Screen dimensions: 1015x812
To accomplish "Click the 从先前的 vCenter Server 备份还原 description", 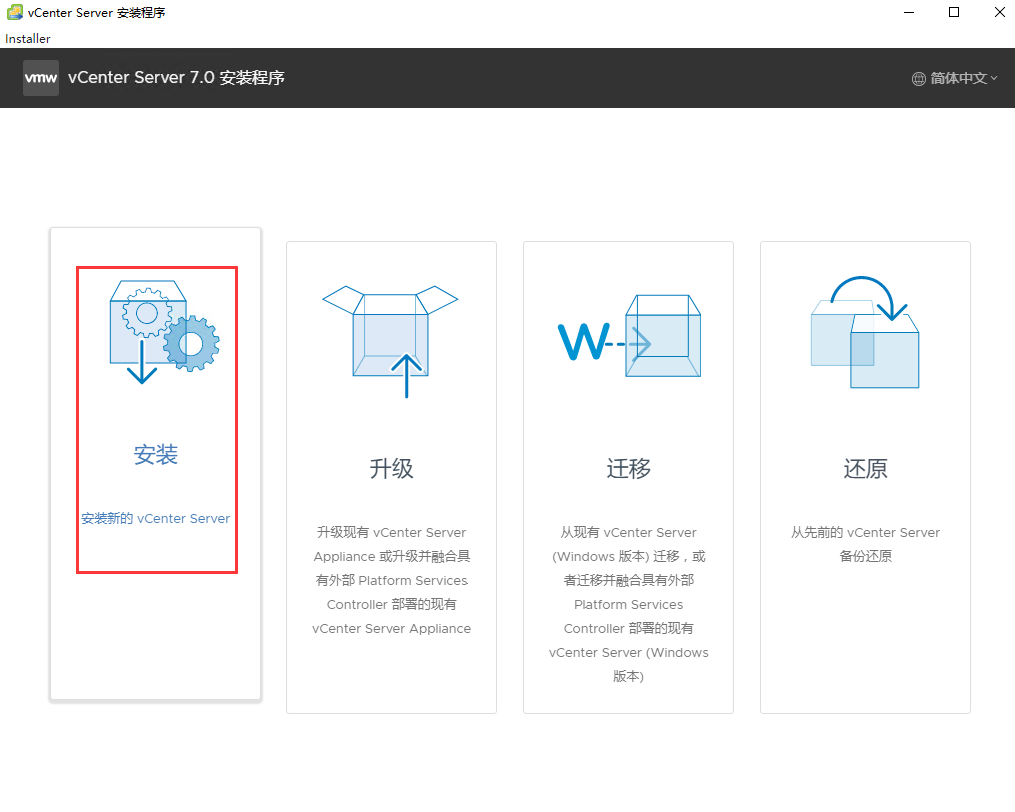I will point(865,544).
